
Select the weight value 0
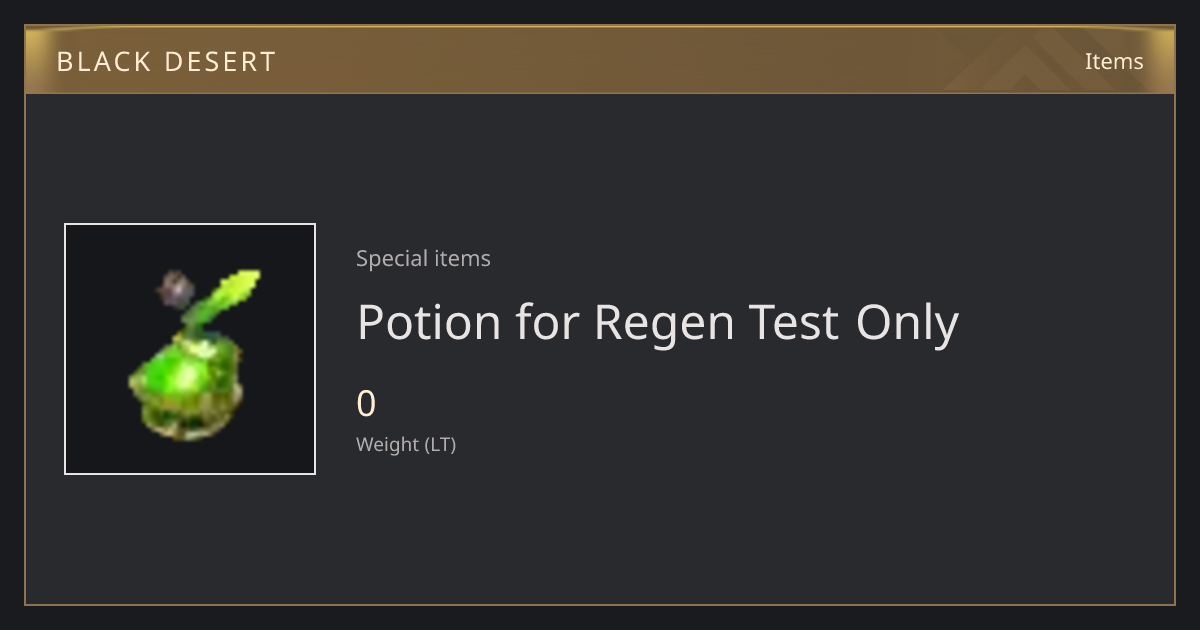366,404
